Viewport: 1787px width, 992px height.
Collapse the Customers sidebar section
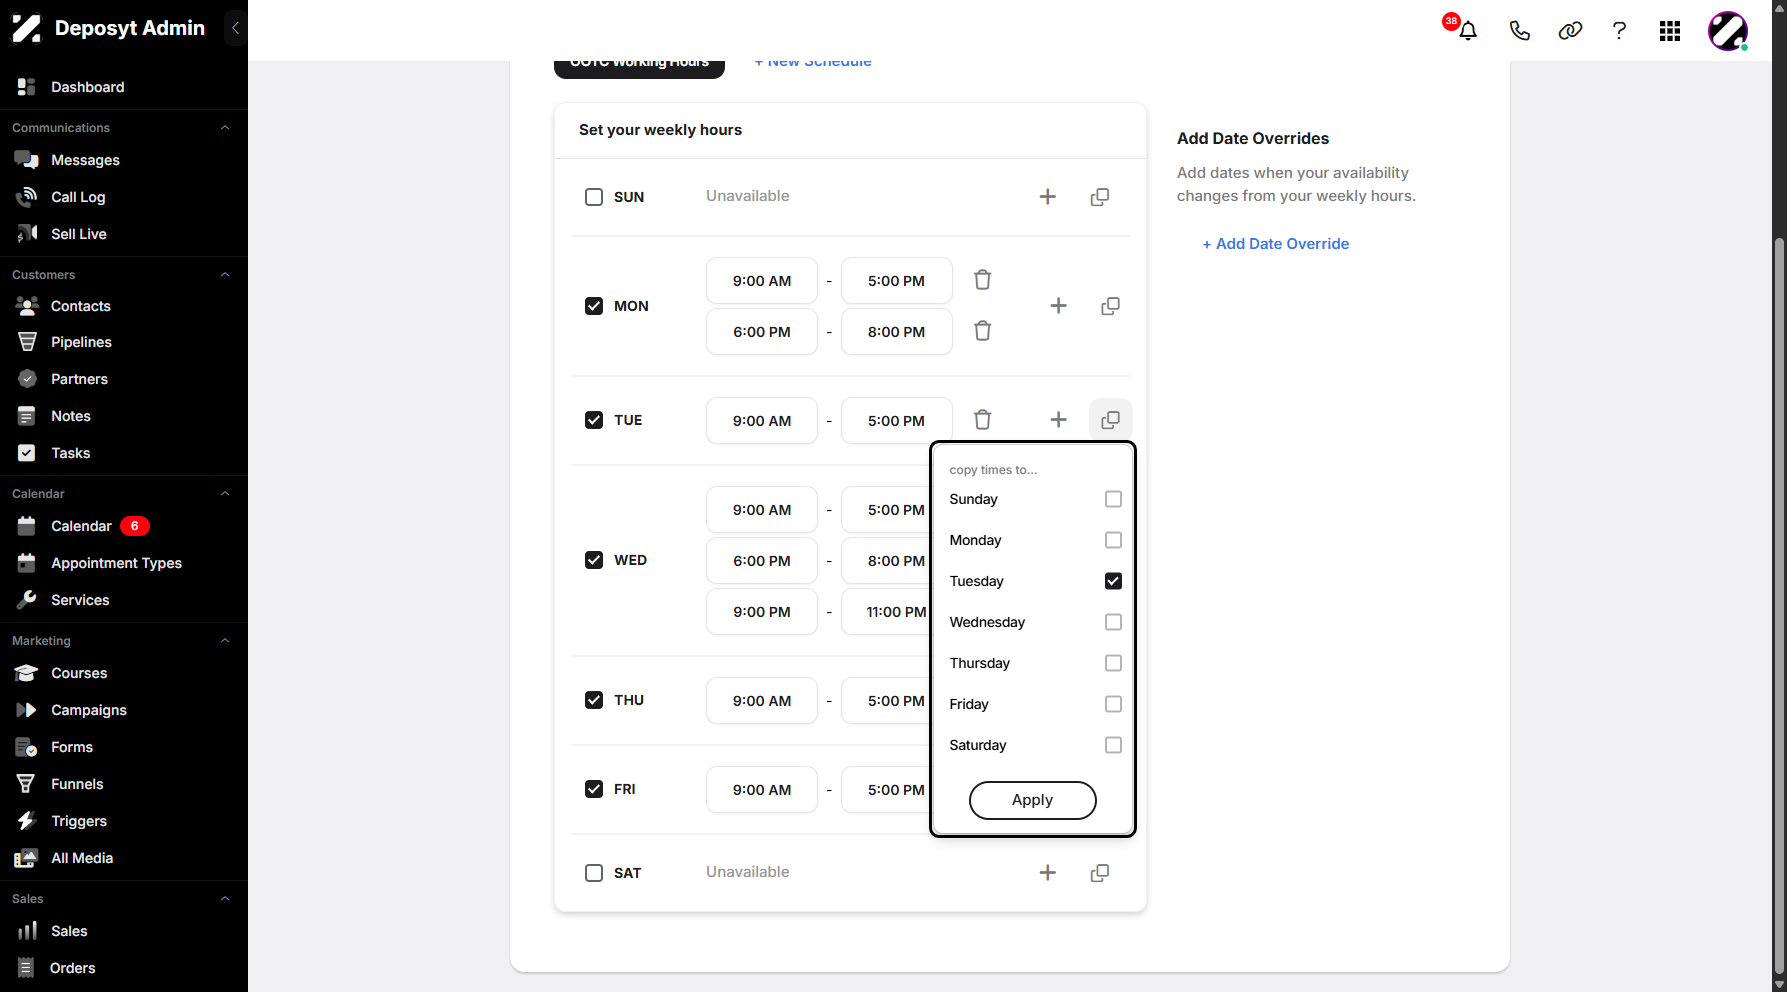click(225, 275)
